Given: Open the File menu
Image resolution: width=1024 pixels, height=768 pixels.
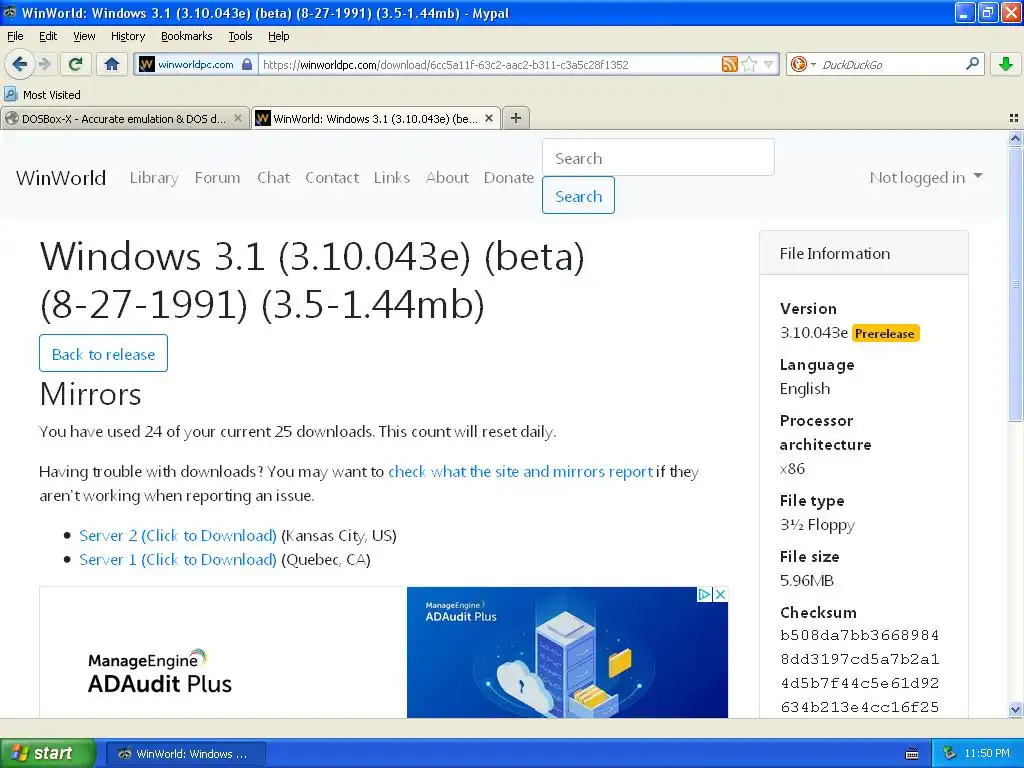Looking at the screenshot, I should pyautogui.click(x=15, y=36).
